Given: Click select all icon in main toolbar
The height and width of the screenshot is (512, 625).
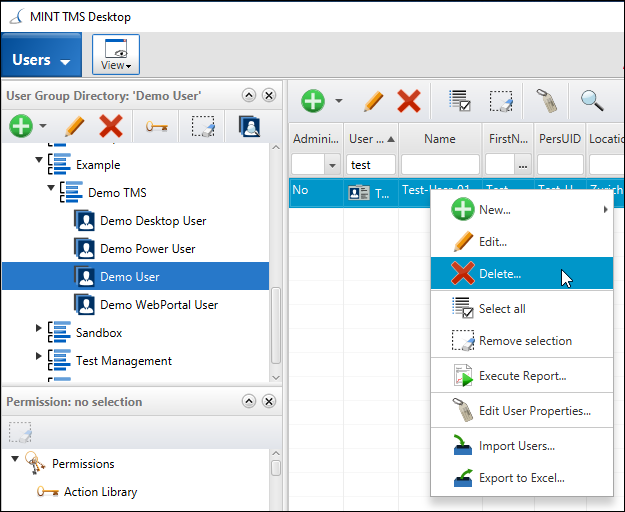Looking at the screenshot, I should pos(460,101).
